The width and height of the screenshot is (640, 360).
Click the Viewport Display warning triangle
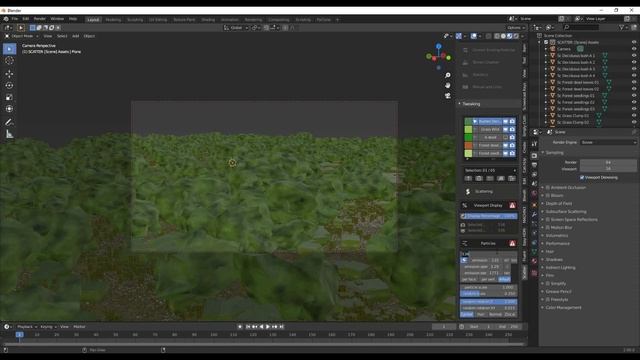pos(512,205)
